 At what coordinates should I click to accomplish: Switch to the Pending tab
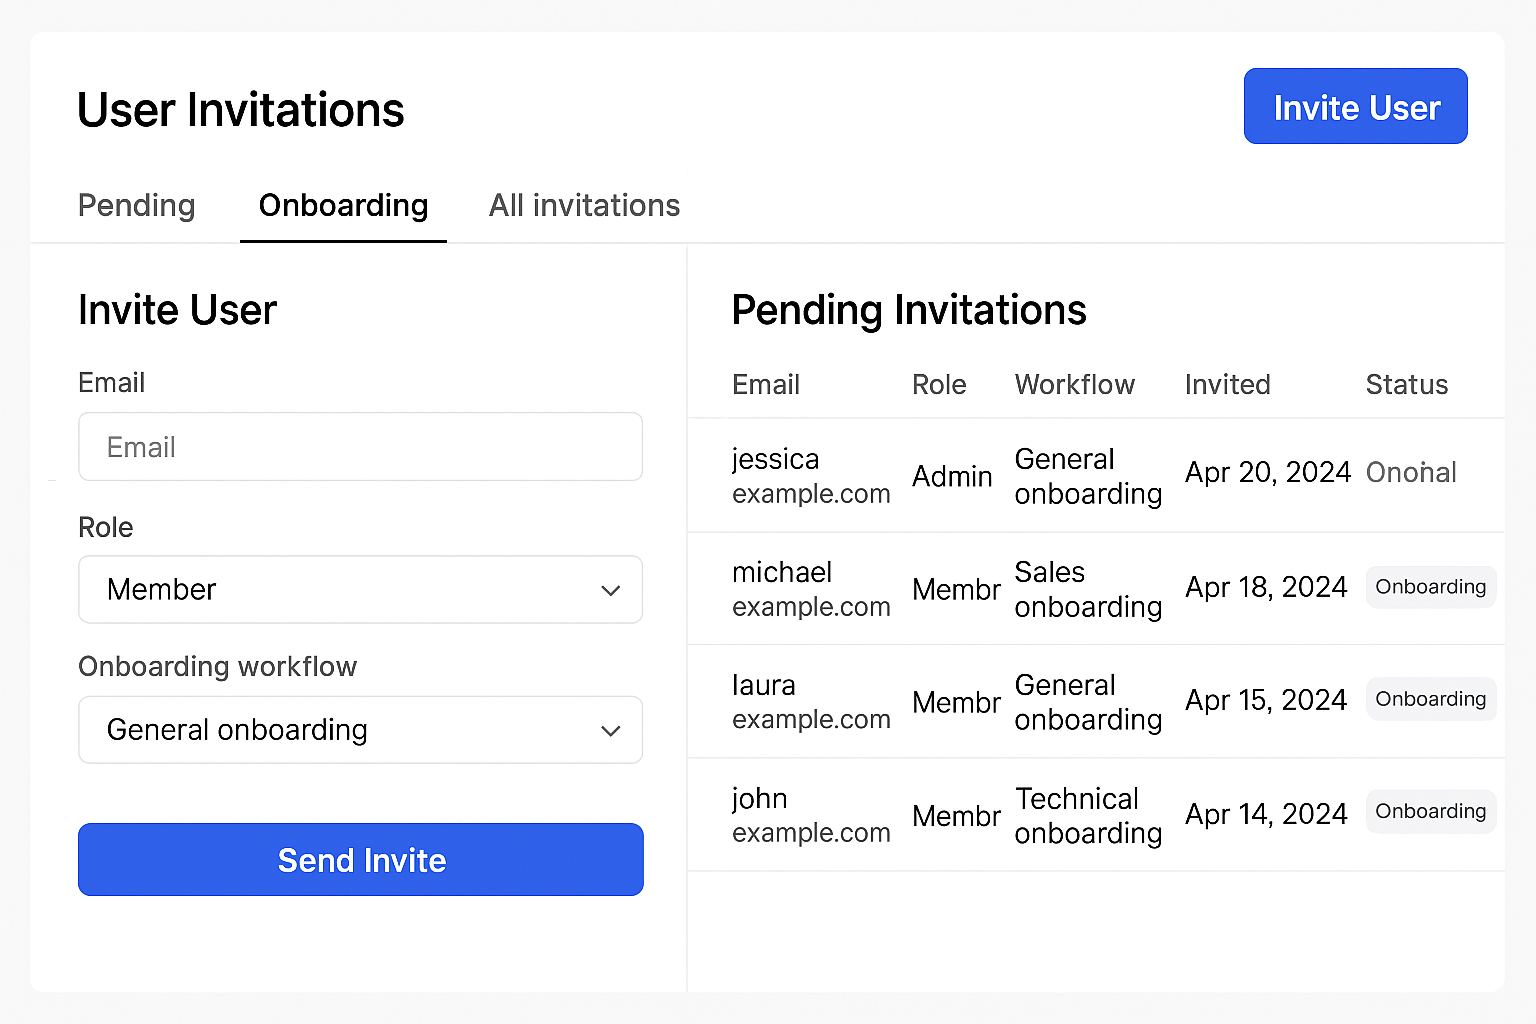tap(137, 205)
